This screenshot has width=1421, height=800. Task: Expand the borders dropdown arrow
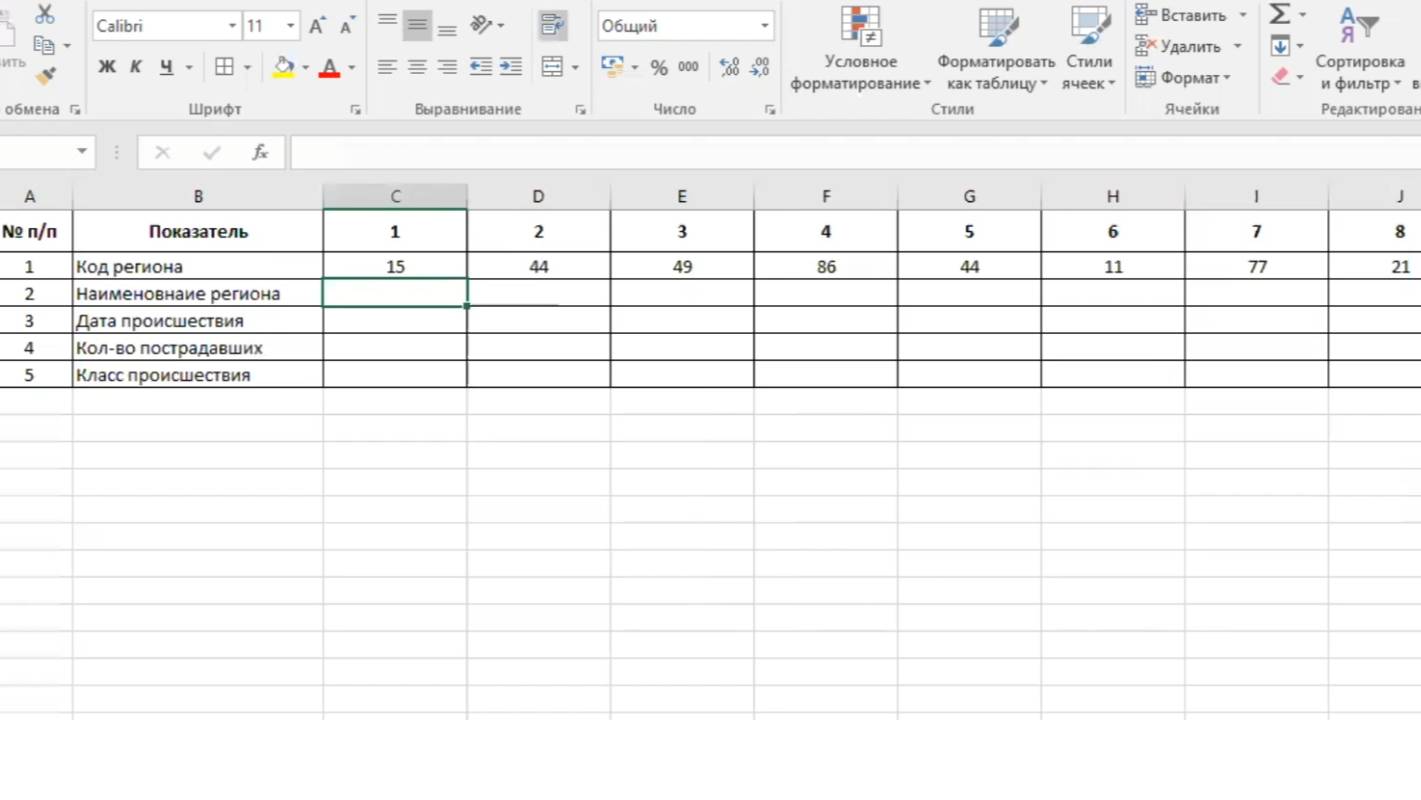[247, 68]
